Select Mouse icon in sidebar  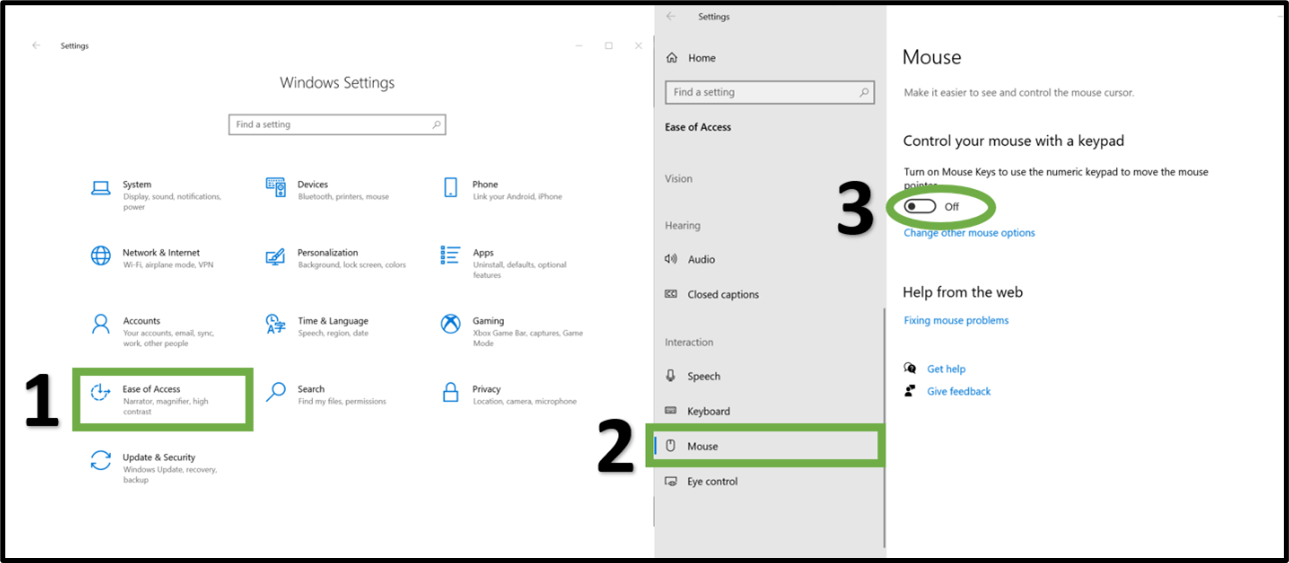671,446
